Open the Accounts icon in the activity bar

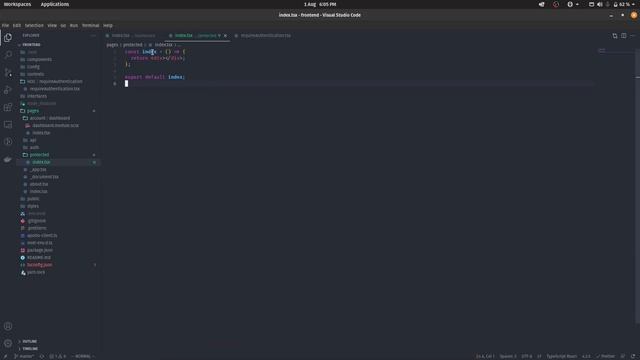coord(8,326)
